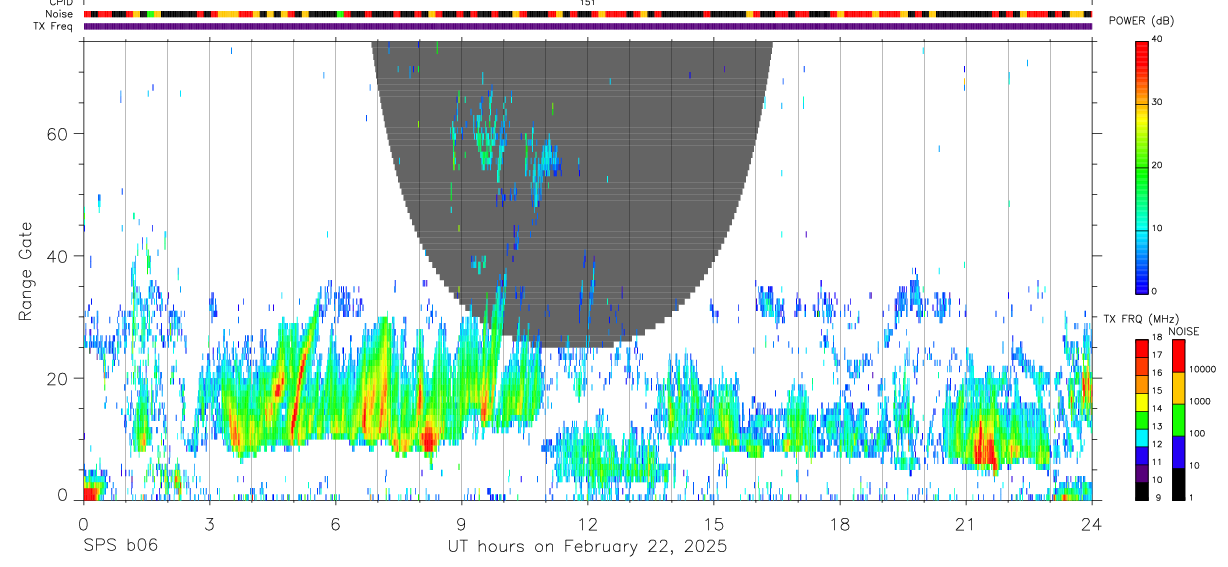Click the 'POWER (dB)' legend title

1141,21
